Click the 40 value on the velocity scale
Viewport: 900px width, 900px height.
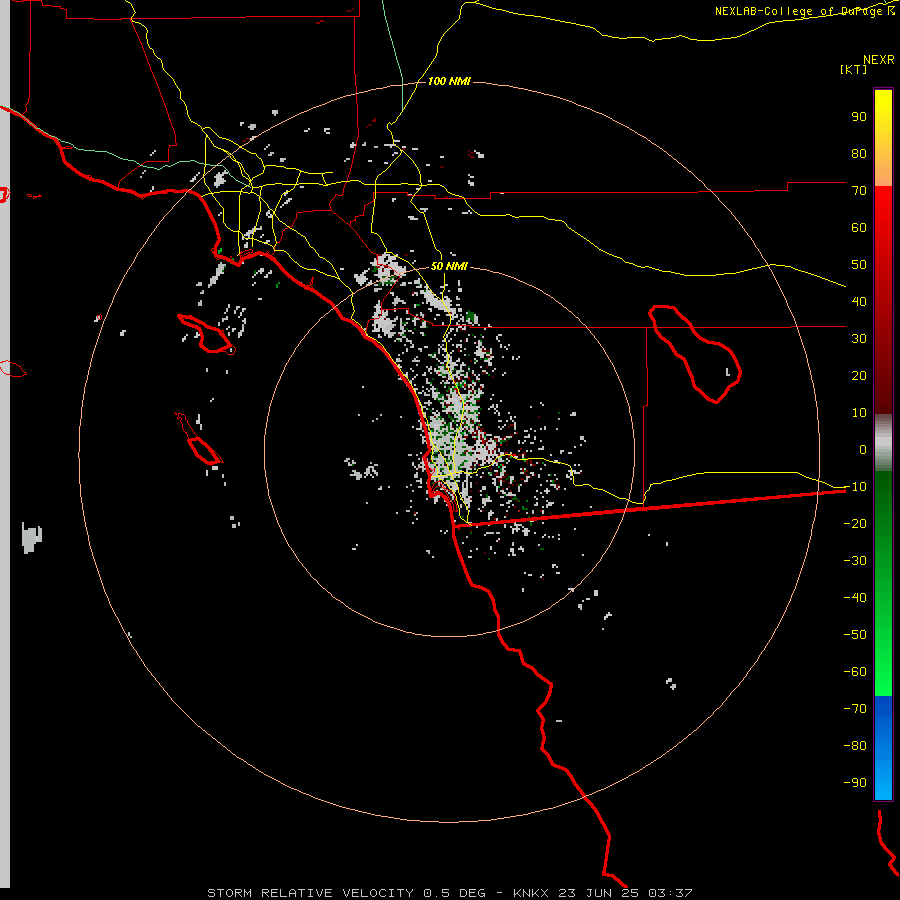pyautogui.click(x=859, y=301)
